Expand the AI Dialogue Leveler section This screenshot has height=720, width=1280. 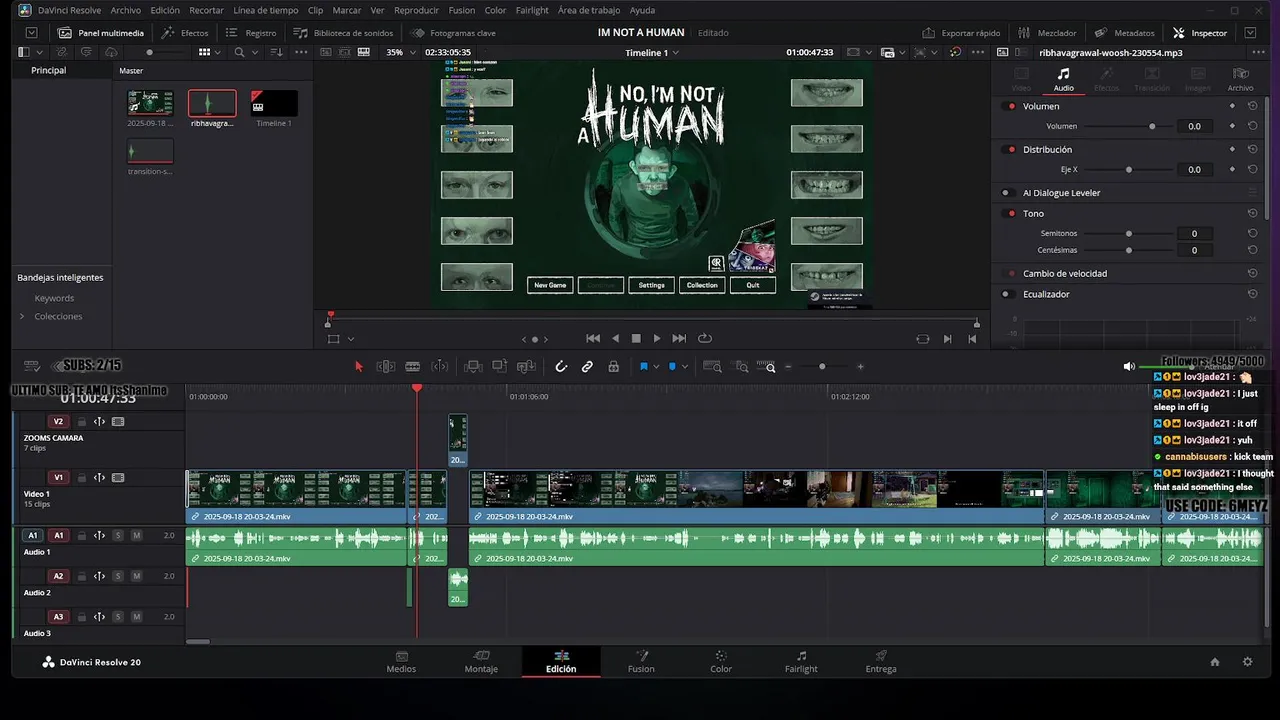coord(1061,192)
